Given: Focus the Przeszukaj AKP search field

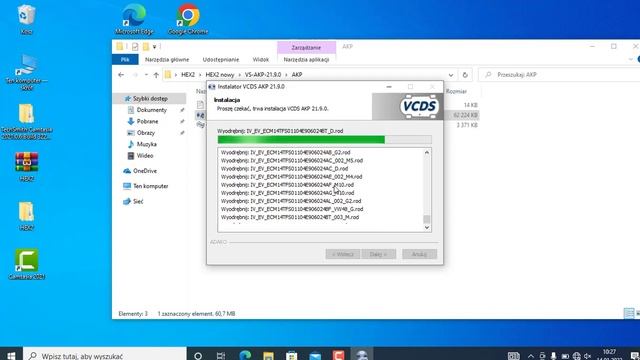Looking at the screenshot, I should click(559, 75).
